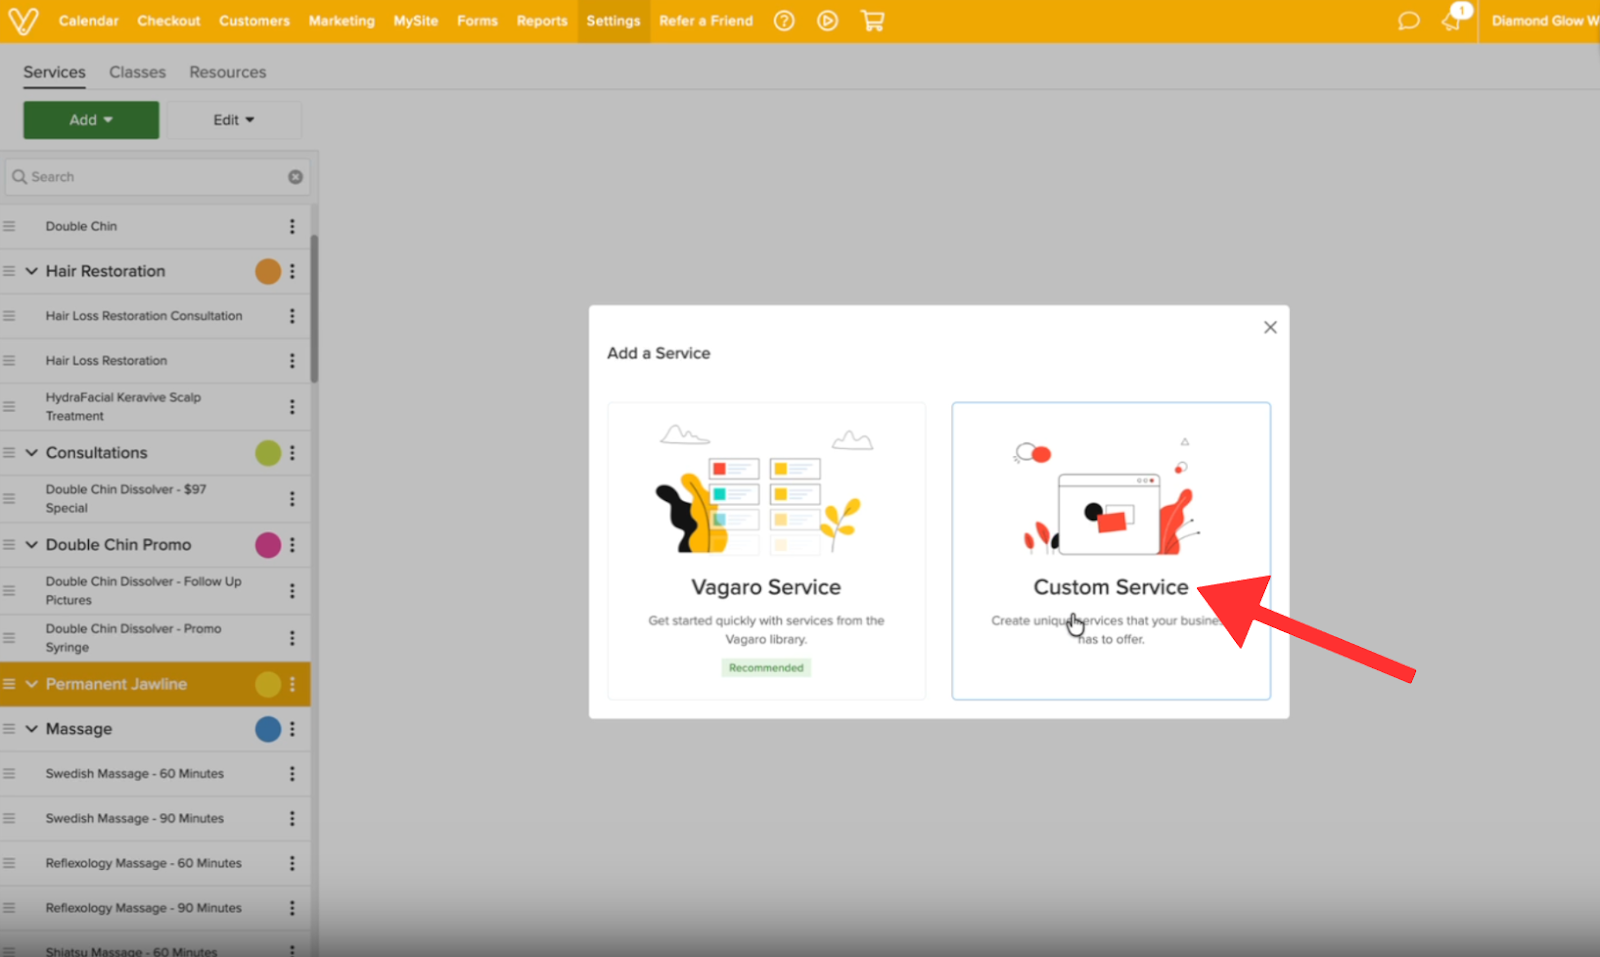Image resolution: width=1600 pixels, height=957 pixels.
Task: Open the Checkout menu
Action: pyautogui.click(x=169, y=21)
